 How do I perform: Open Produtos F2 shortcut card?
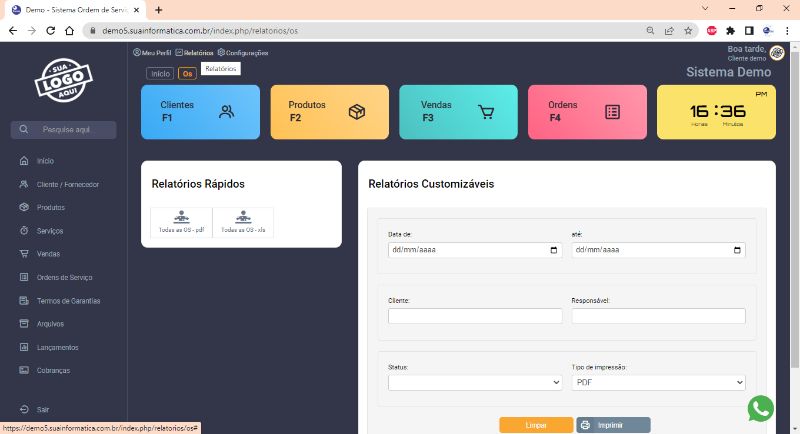329,112
